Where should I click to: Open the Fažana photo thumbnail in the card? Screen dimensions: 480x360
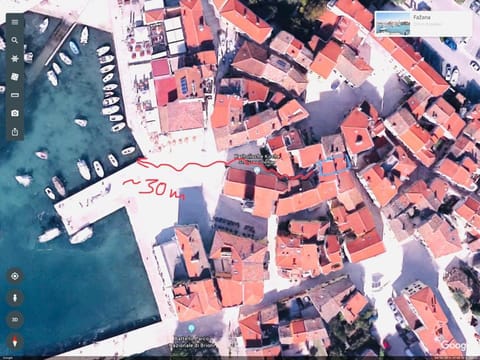[x=393, y=23]
